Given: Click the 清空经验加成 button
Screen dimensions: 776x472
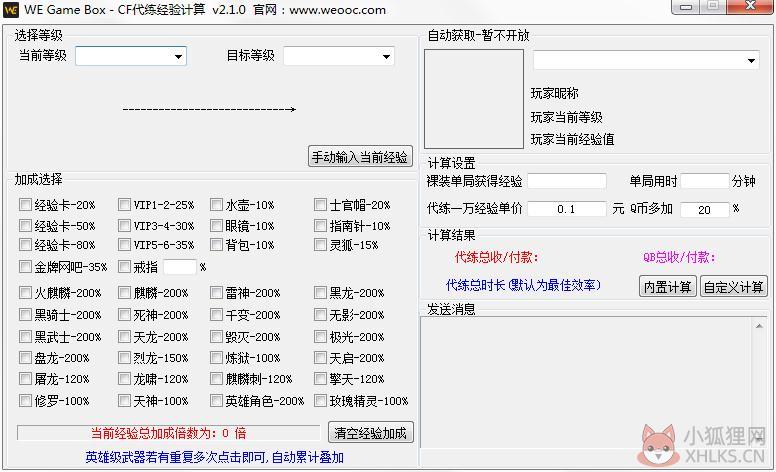Looking at the screenshot, I should click(x=371, y=433).
